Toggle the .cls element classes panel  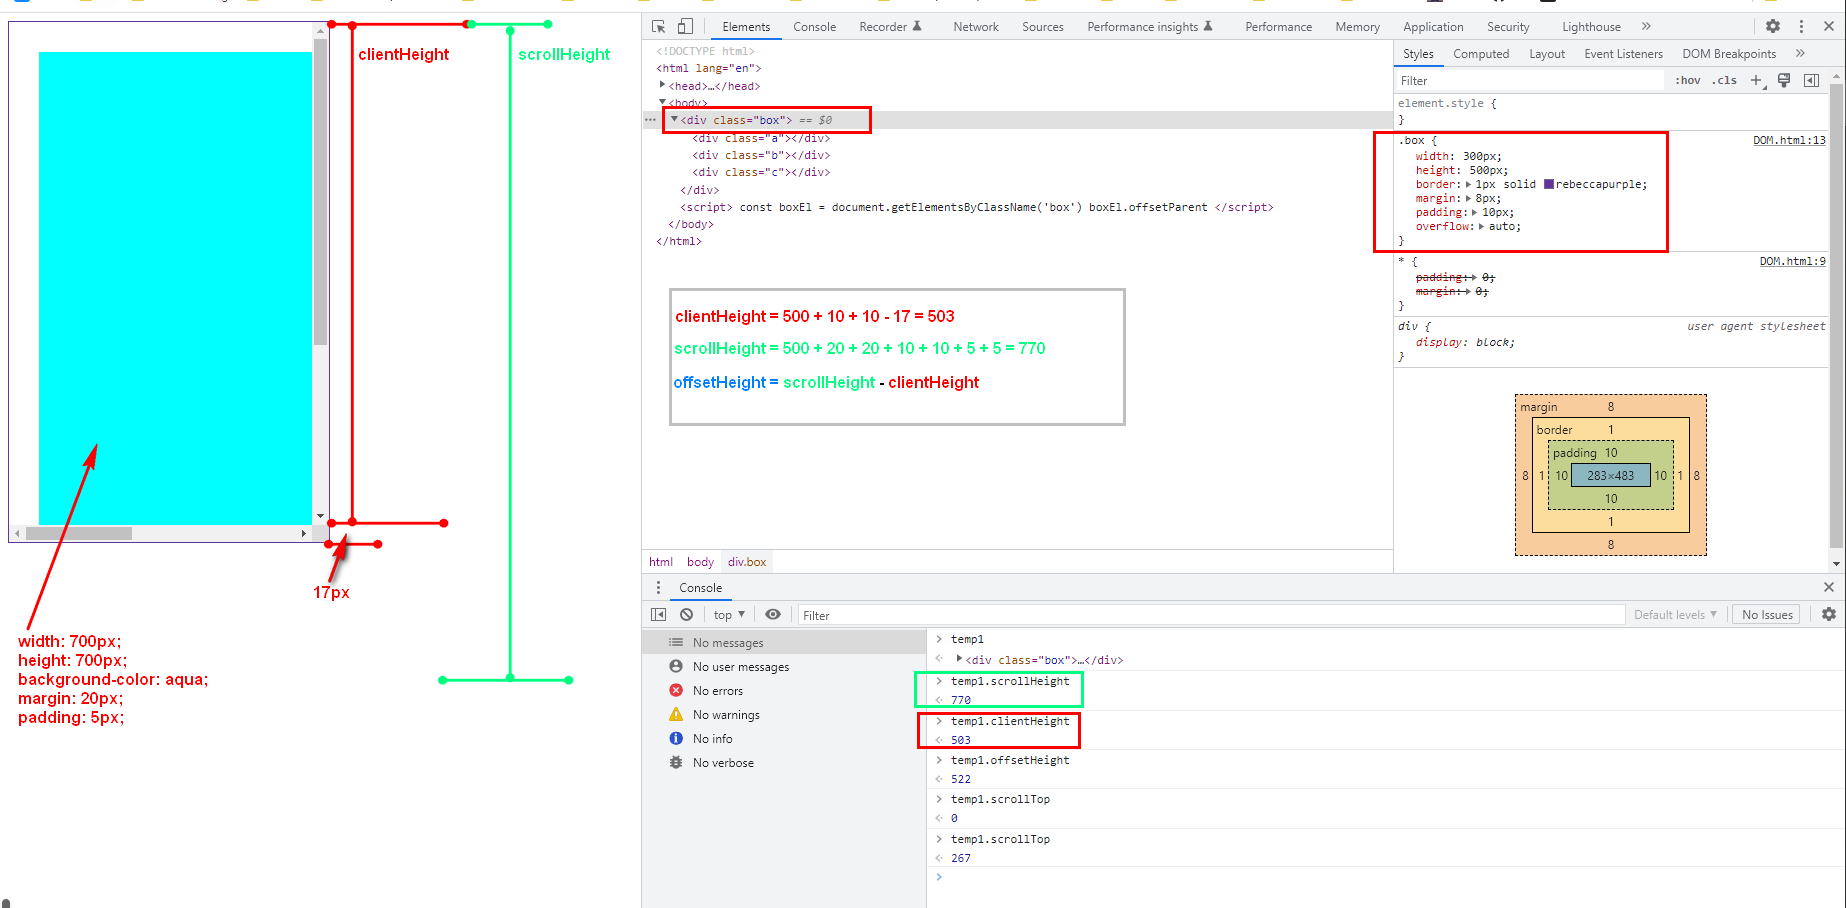(x=1724, y=80)
